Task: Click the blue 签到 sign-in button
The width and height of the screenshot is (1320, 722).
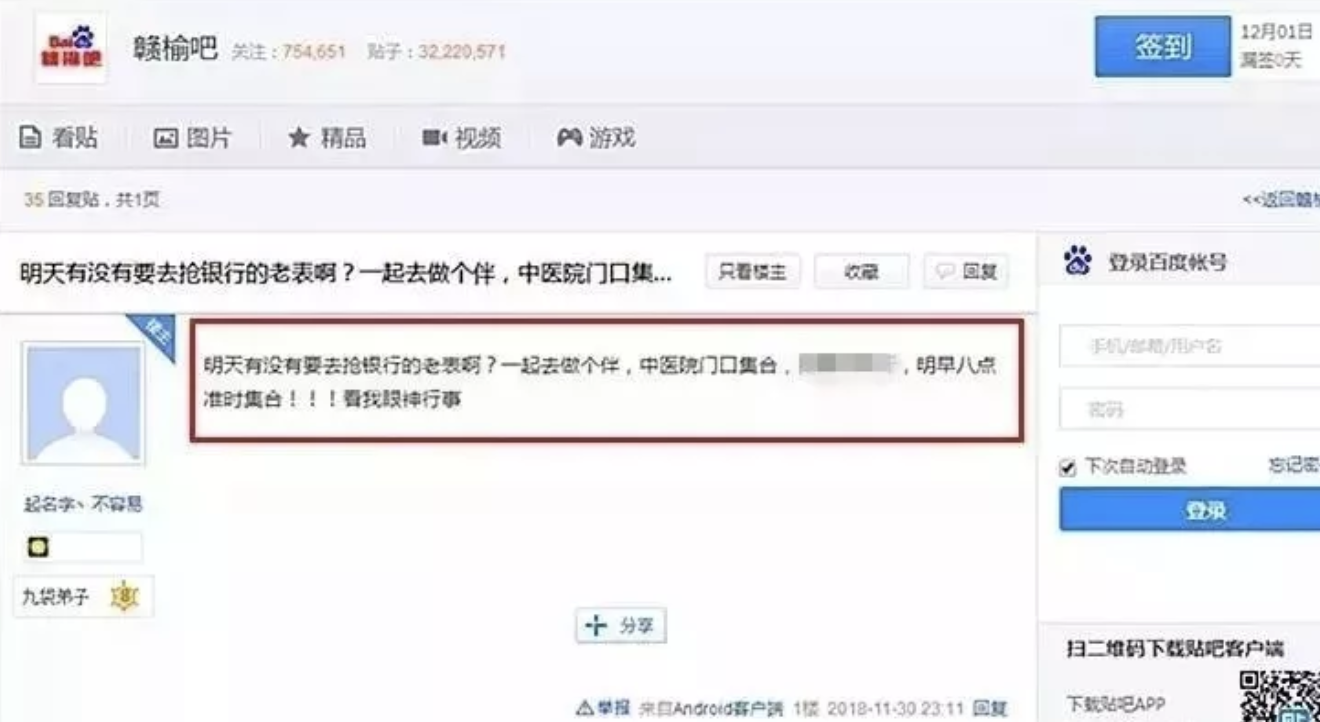Action: click(x=1162, y=46)
